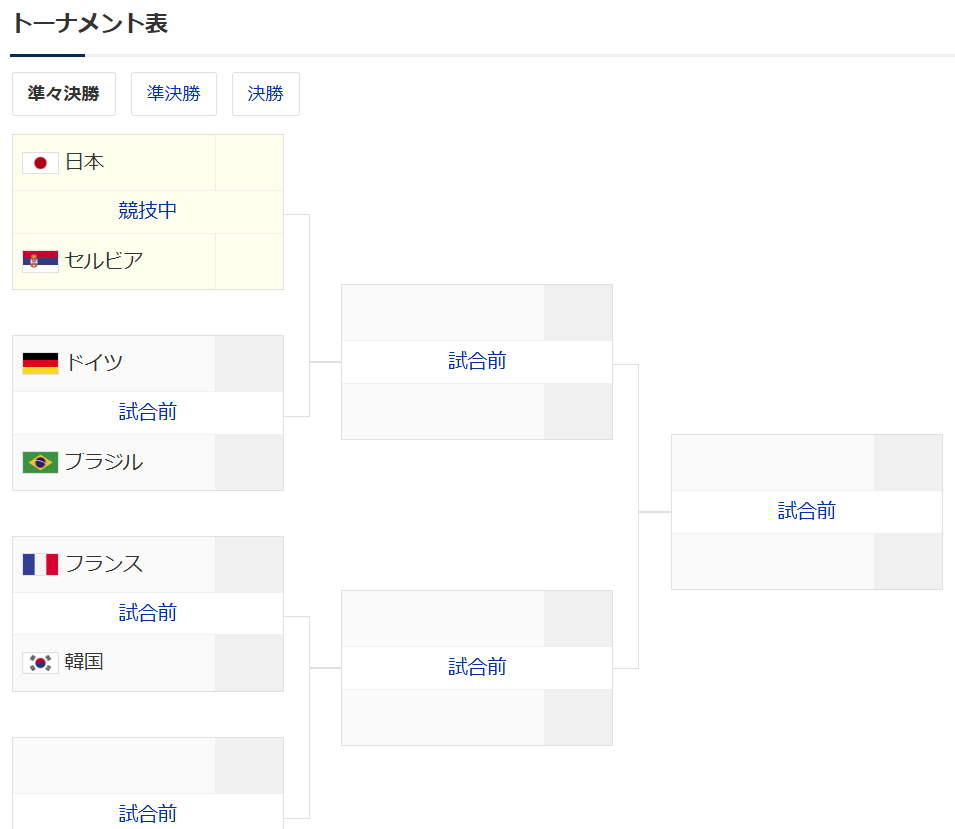
Task: Open the 競技中 link for Japan vs Serbia
Action: [x=147, y=211]
